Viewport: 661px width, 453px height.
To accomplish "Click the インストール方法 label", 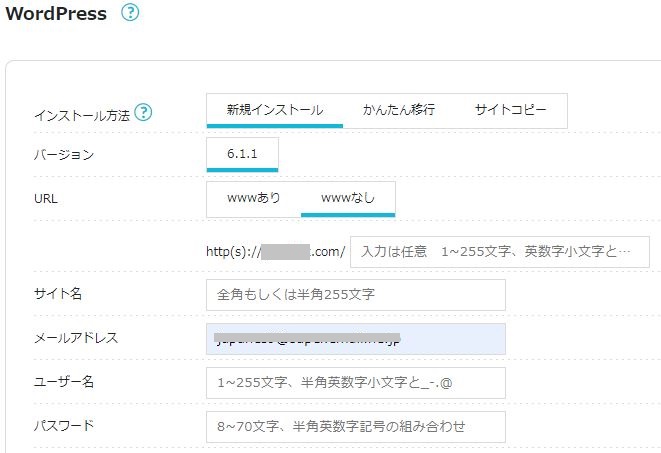I will (x=82, y=115).
